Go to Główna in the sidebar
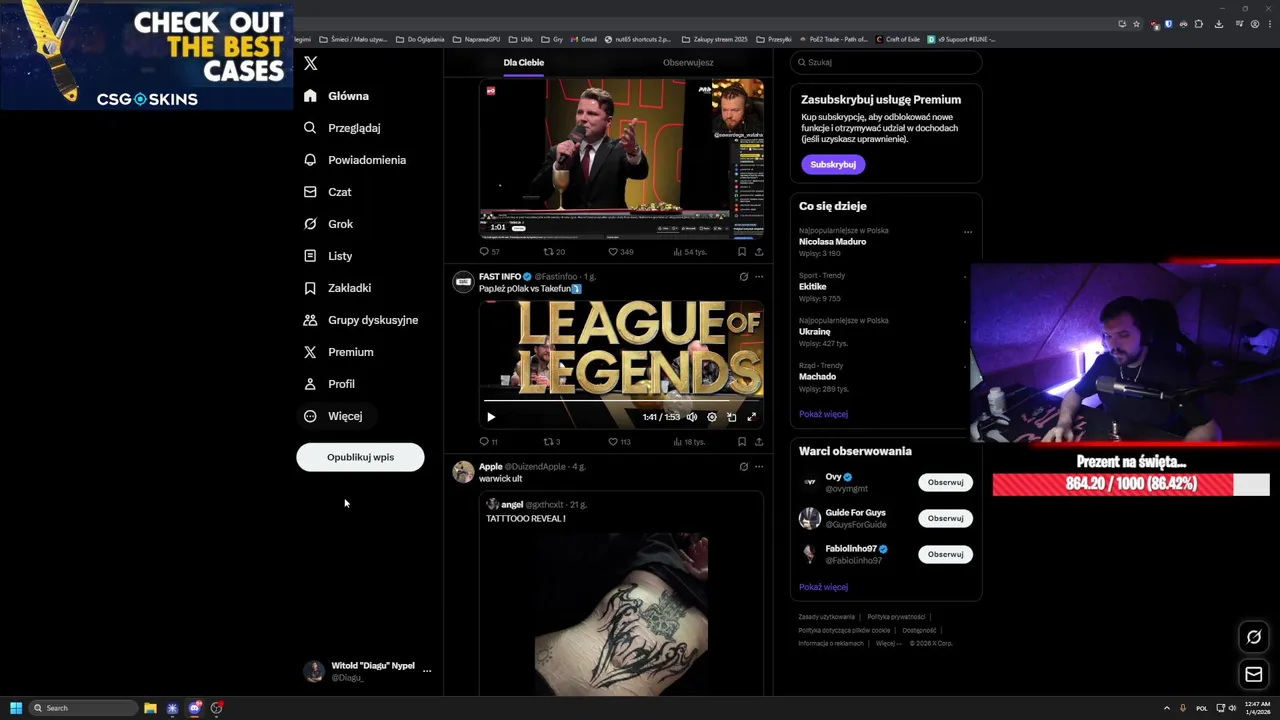The height and width of the screenshot is (720, 1280). (x=337, y=96)
